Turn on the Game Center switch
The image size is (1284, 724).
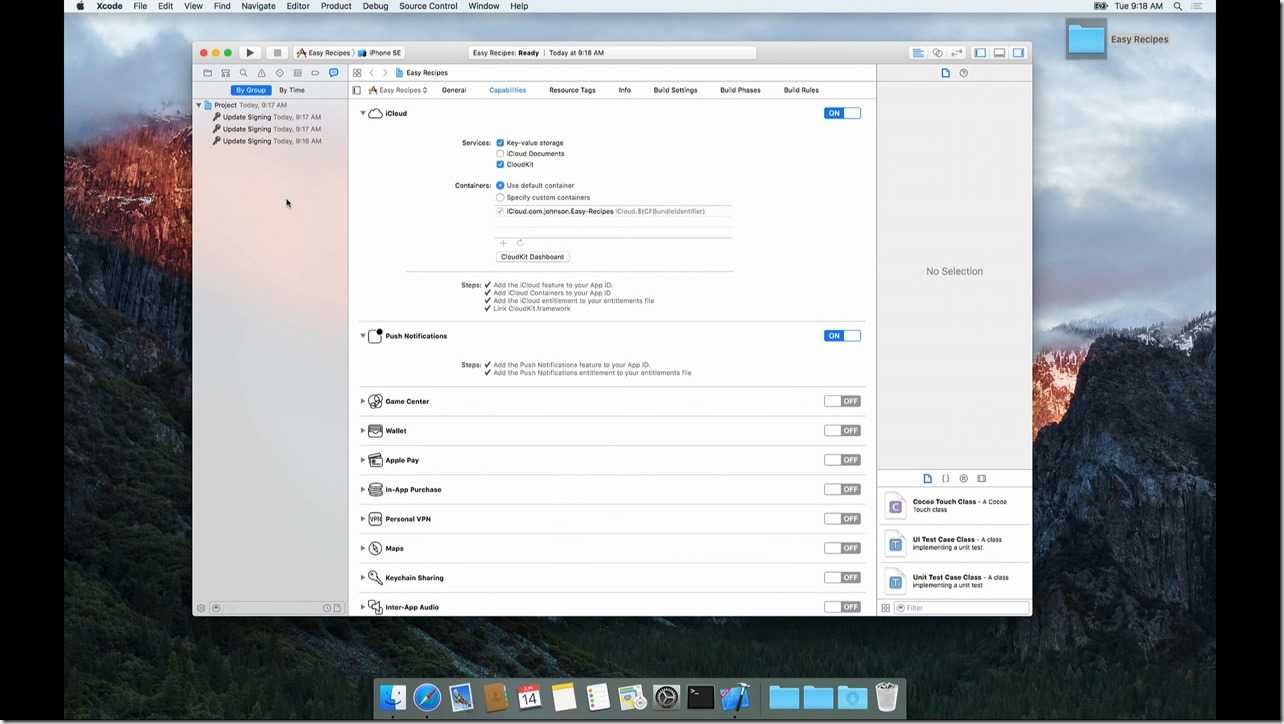[x=842, y=401]
